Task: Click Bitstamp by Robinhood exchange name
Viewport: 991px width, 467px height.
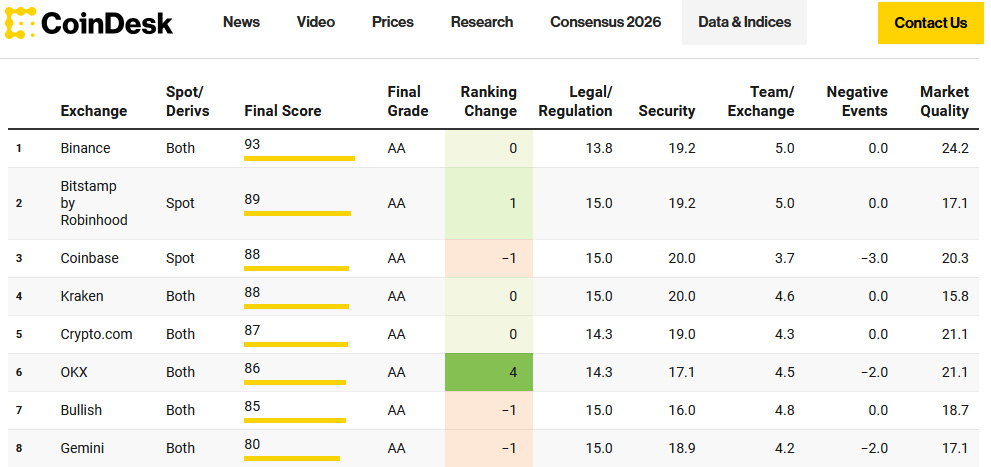Action: (93, 203)
